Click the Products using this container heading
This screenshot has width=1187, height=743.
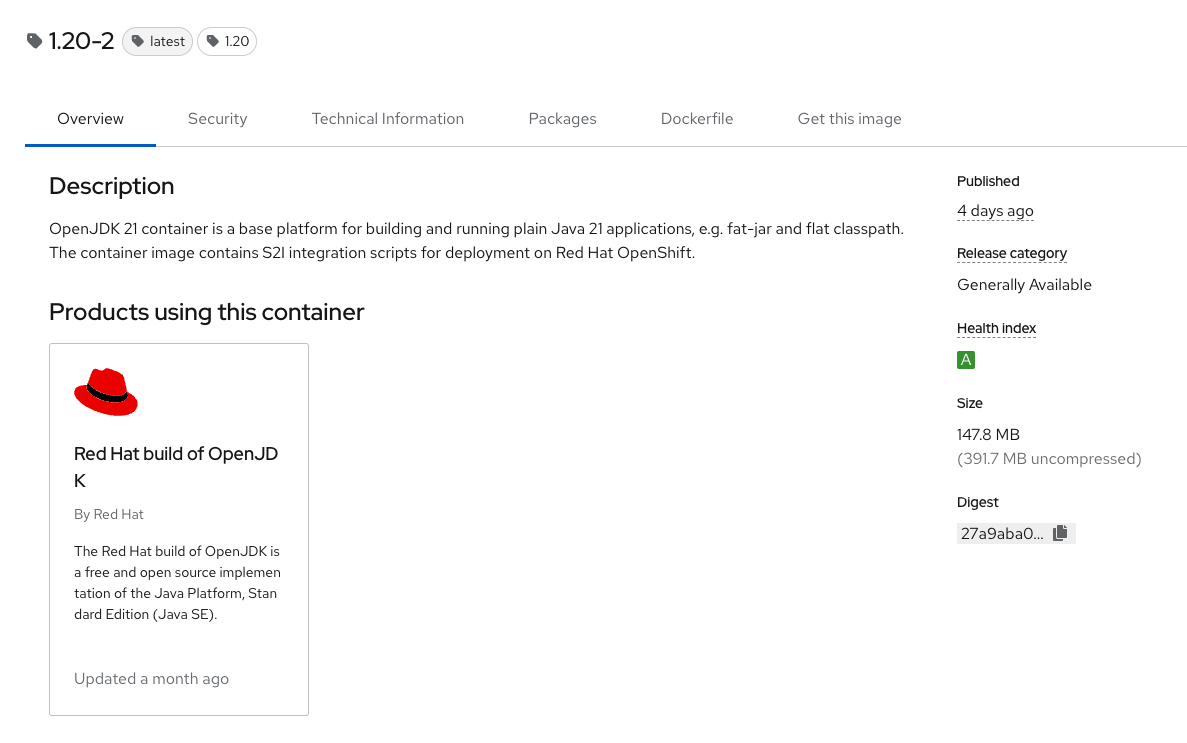pos(207,312)
